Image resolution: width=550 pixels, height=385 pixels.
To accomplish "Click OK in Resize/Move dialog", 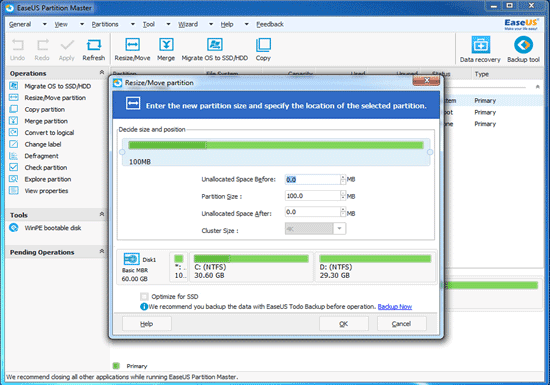I will (x=344, y=324).
